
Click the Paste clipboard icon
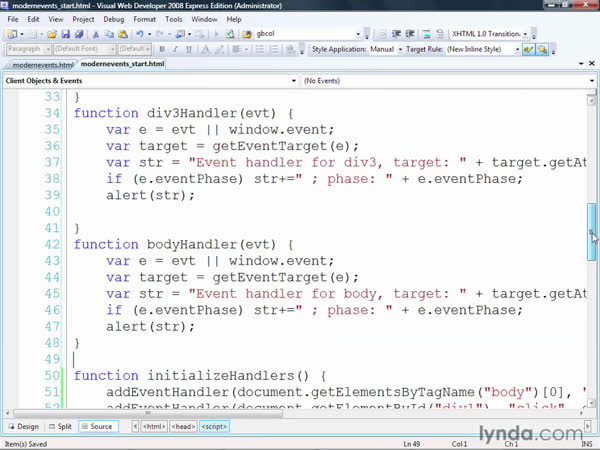tap(122, 33)
